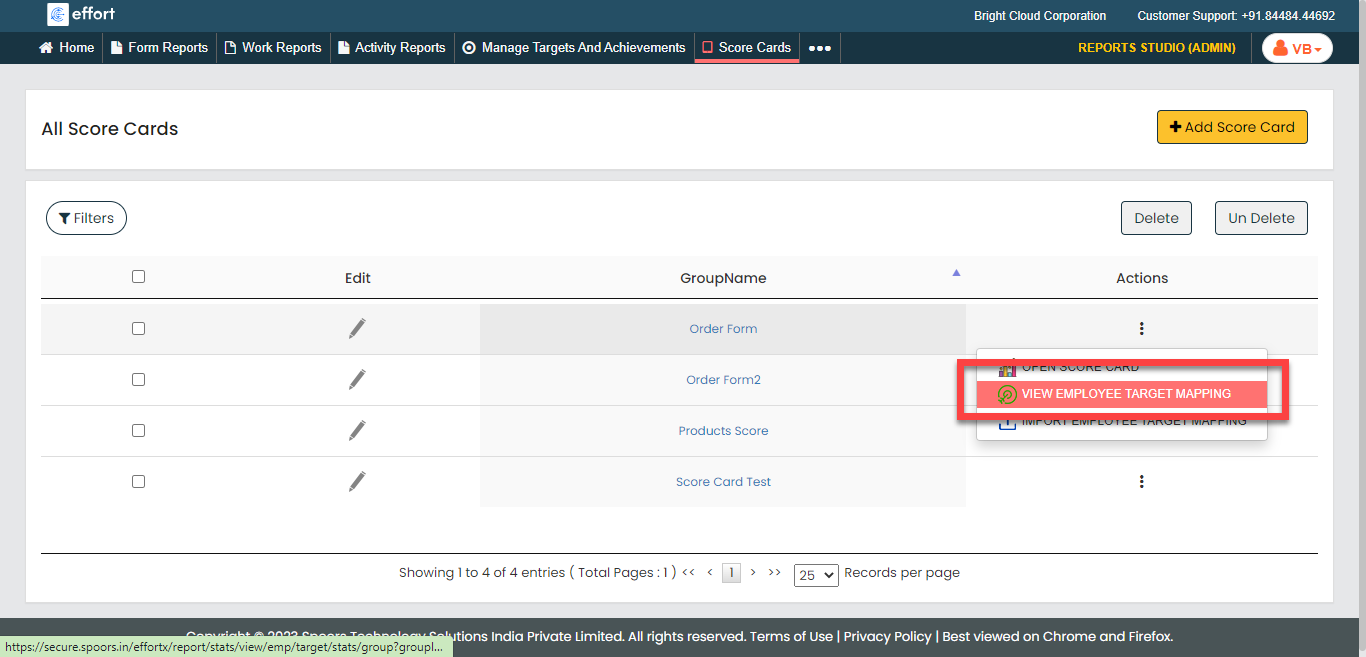Open the records per page dropdown

[815, 575]
